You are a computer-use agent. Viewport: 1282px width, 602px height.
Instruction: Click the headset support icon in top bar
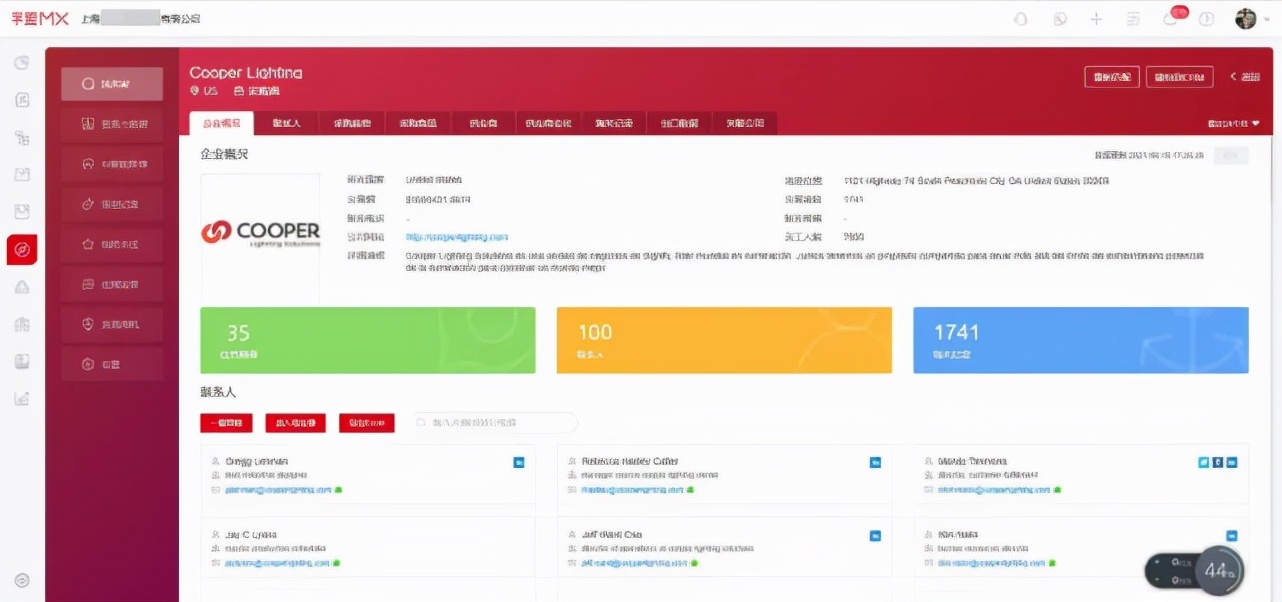click(1021, 19)
